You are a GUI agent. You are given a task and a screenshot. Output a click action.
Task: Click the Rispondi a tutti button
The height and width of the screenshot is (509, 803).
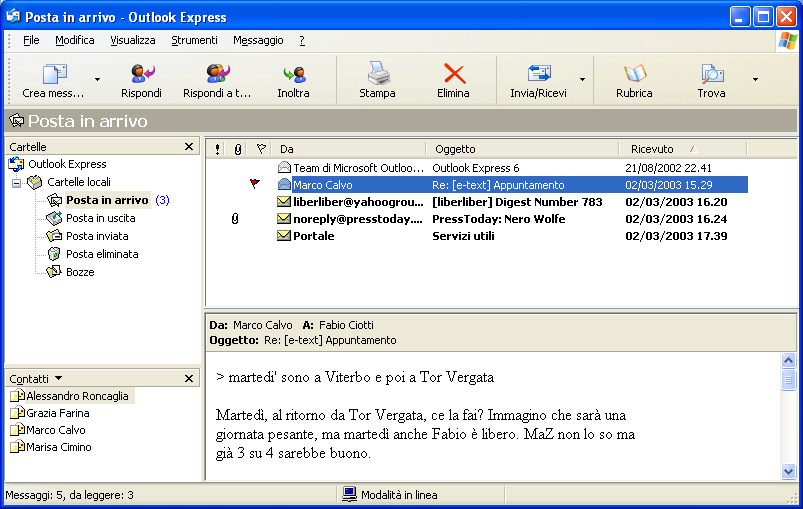(x=217, y=81)
